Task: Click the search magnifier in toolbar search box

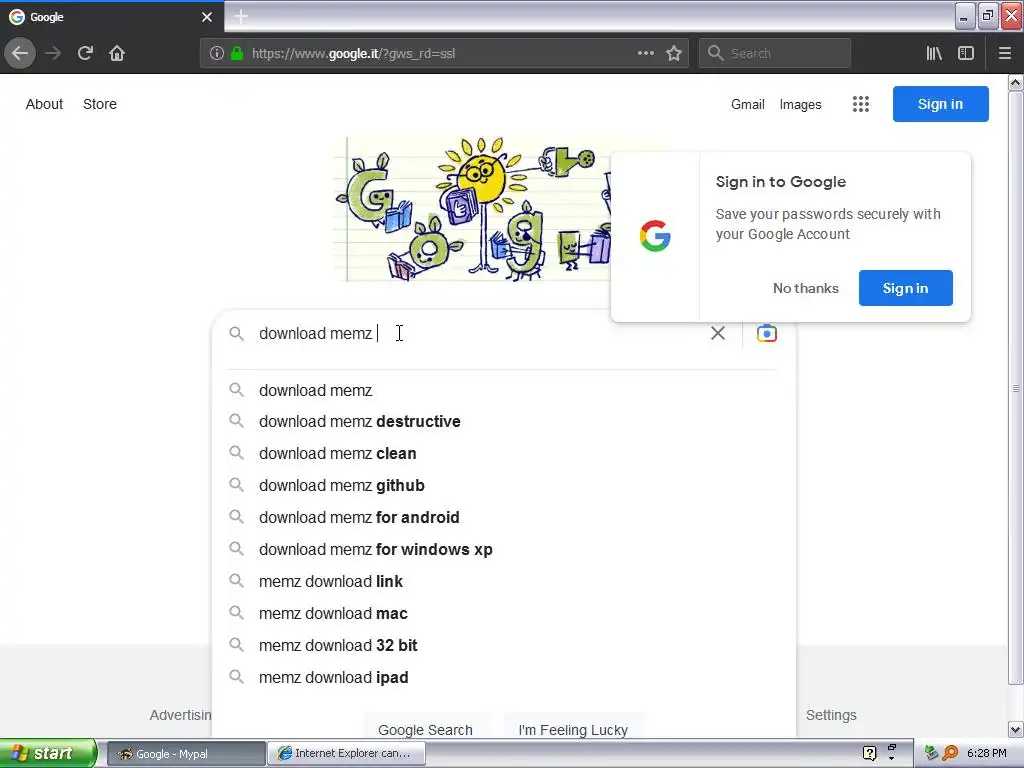Action: [715, 53]
